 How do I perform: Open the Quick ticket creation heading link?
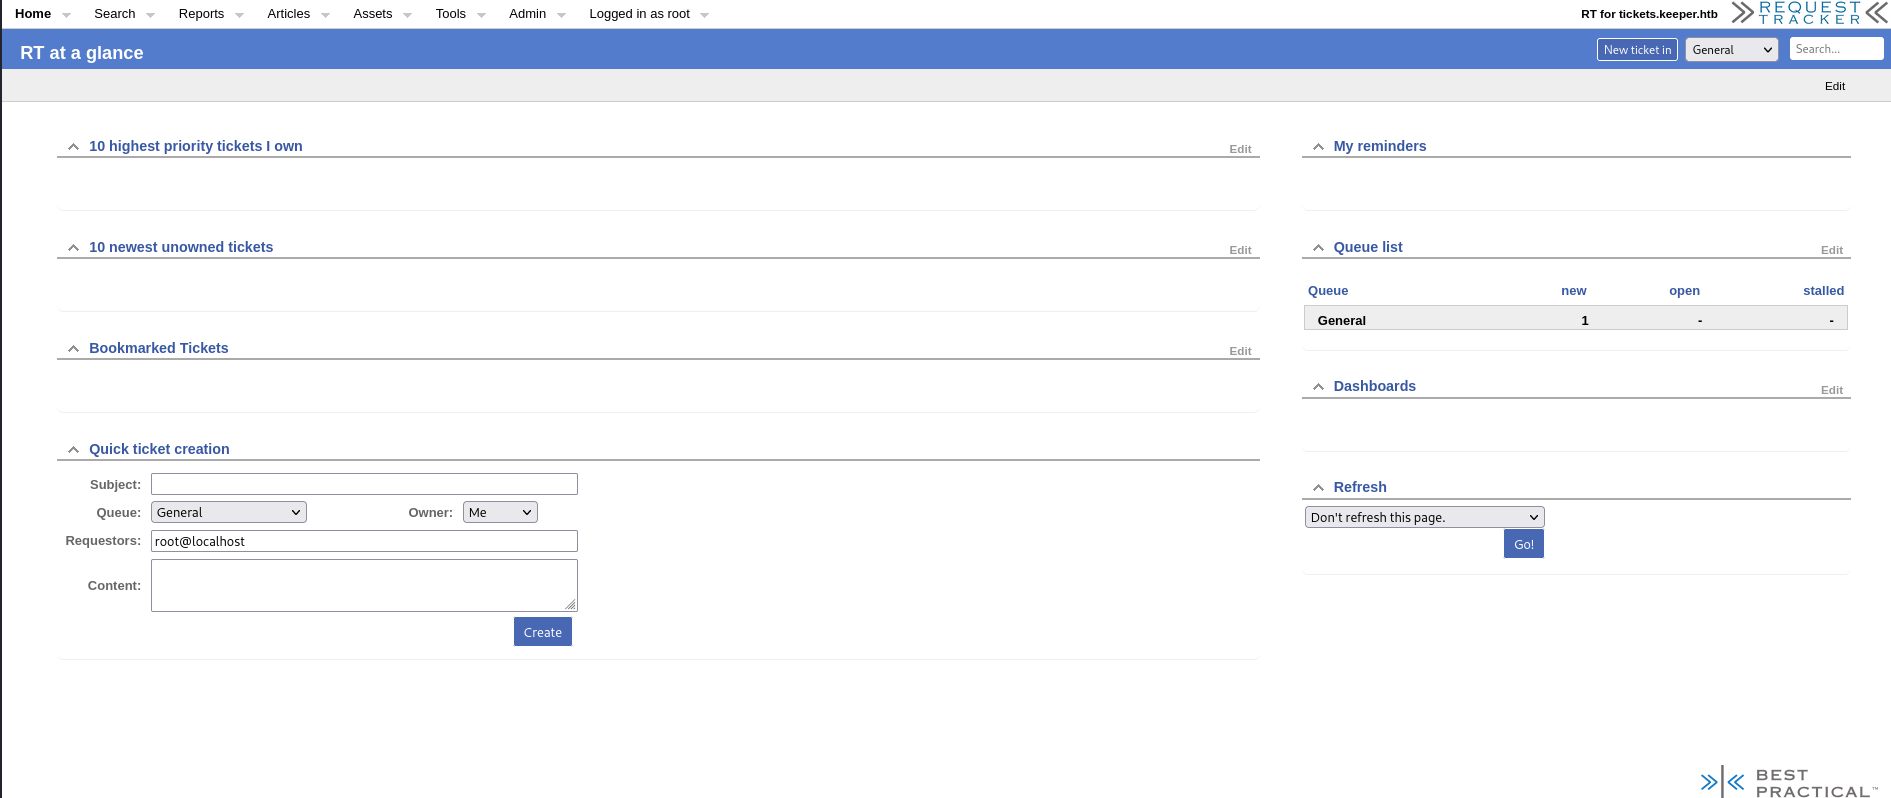[159, 449]
